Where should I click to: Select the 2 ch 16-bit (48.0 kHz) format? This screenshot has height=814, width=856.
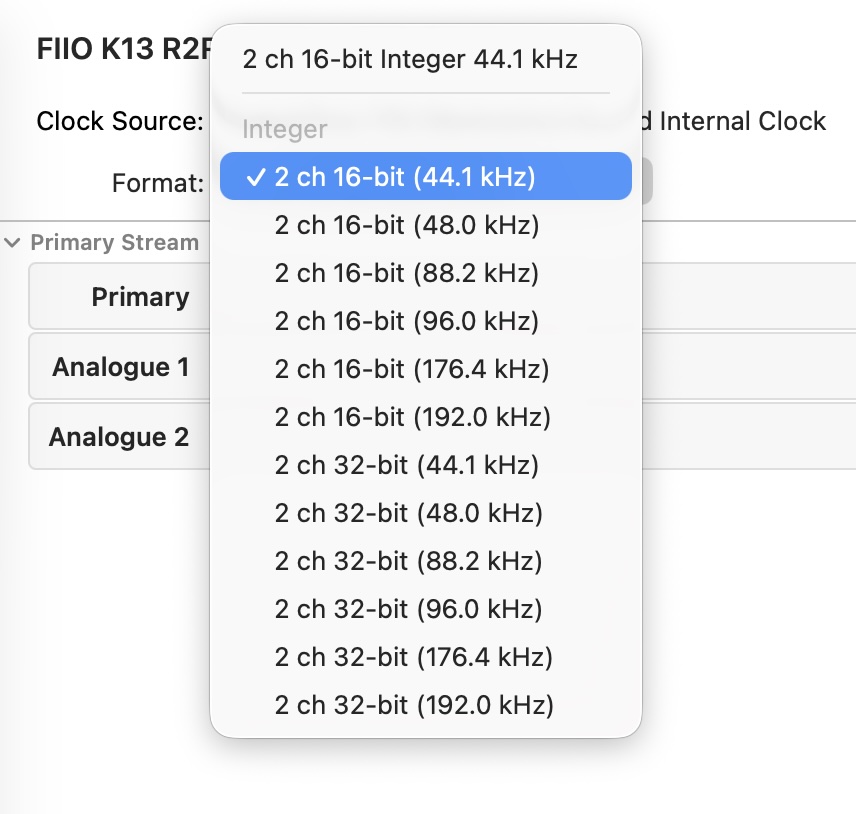click(405, 225)
